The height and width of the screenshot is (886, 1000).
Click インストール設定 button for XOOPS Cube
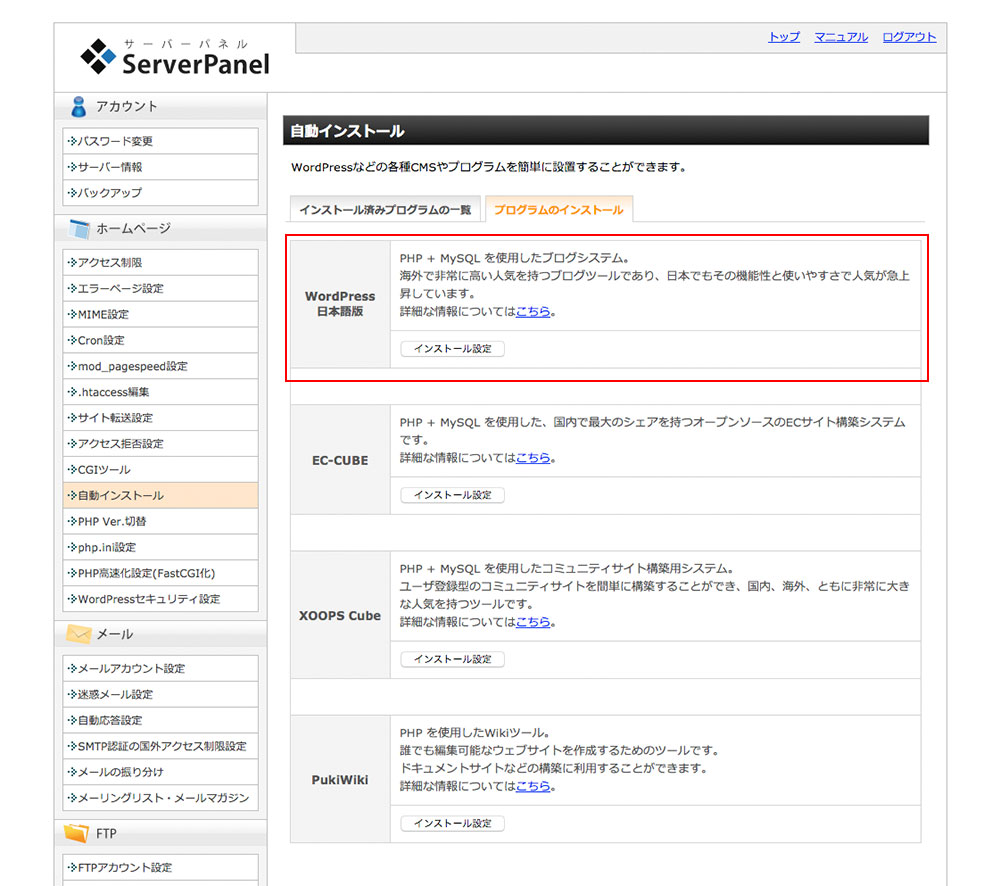coord(452,659)
